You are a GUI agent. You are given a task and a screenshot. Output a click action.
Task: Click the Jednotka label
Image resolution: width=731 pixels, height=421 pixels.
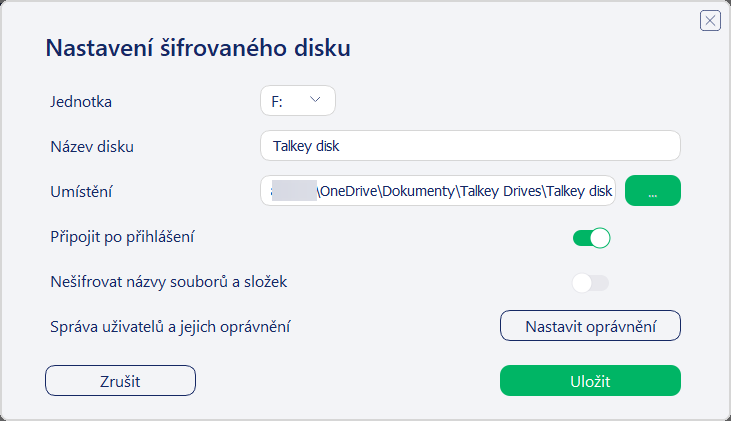pos(81,102)
